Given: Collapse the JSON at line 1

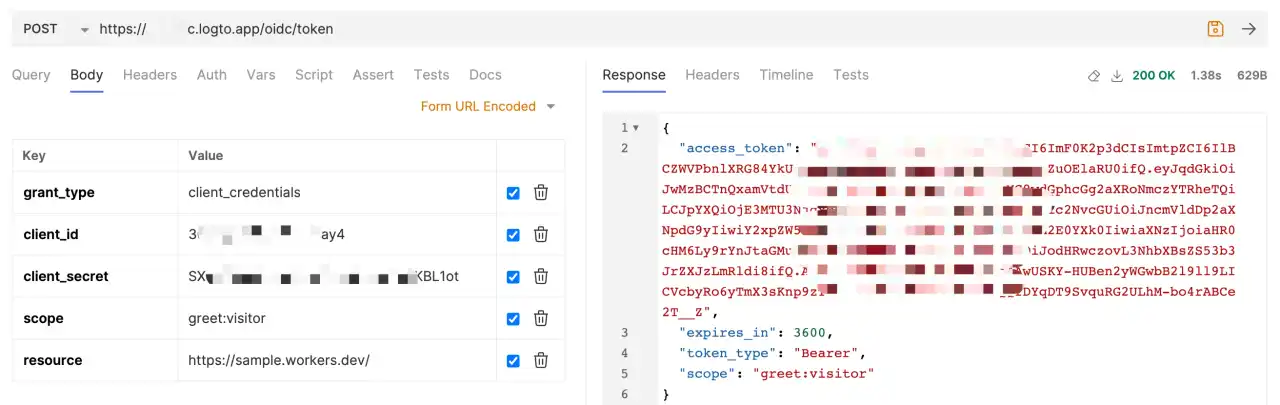Looking at the screenshot, I should 635,128.
